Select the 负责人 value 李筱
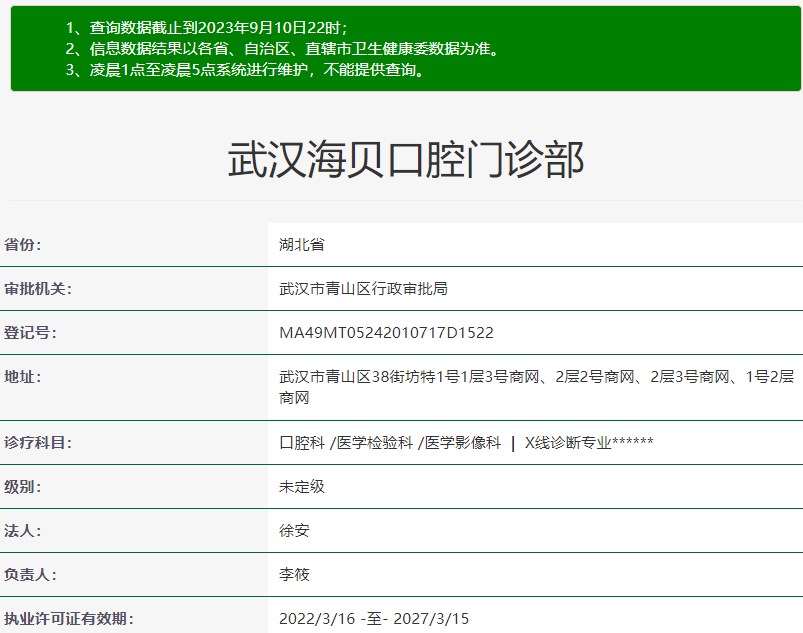Image resolution: width=803 pixels, height=633 pixels. click(294, 575)
